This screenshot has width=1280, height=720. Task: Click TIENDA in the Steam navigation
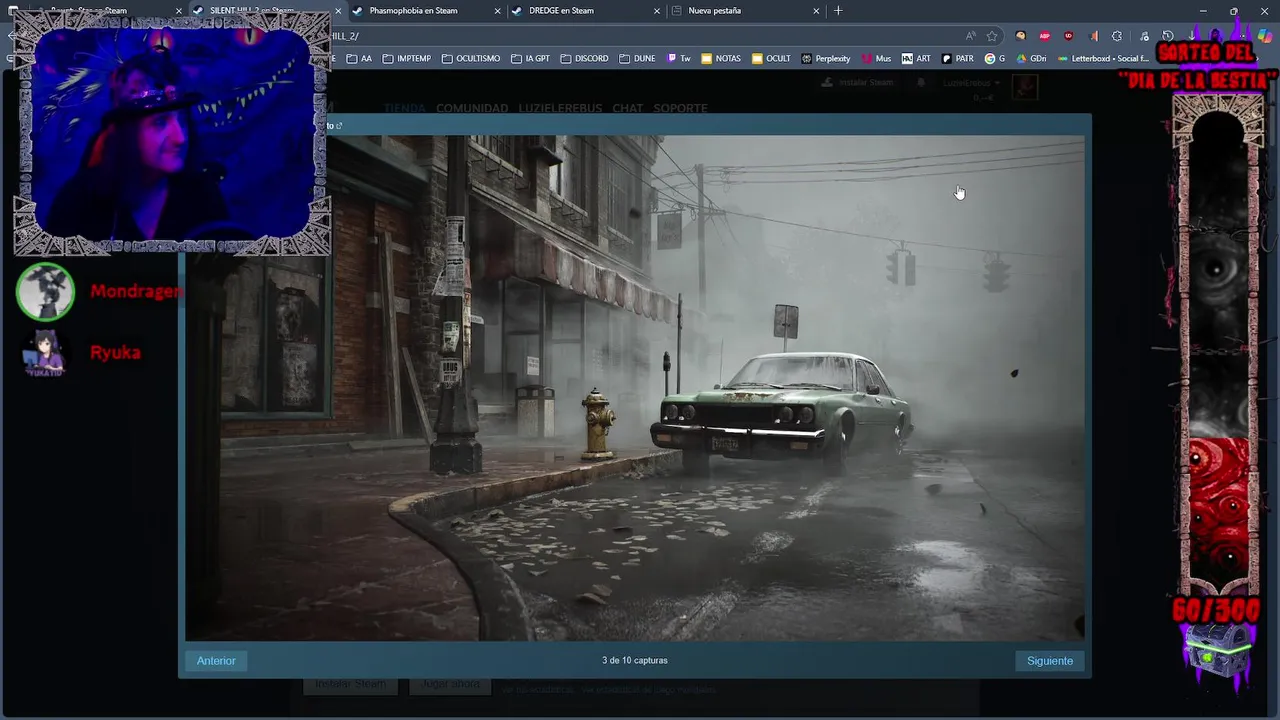coord(404,108)
